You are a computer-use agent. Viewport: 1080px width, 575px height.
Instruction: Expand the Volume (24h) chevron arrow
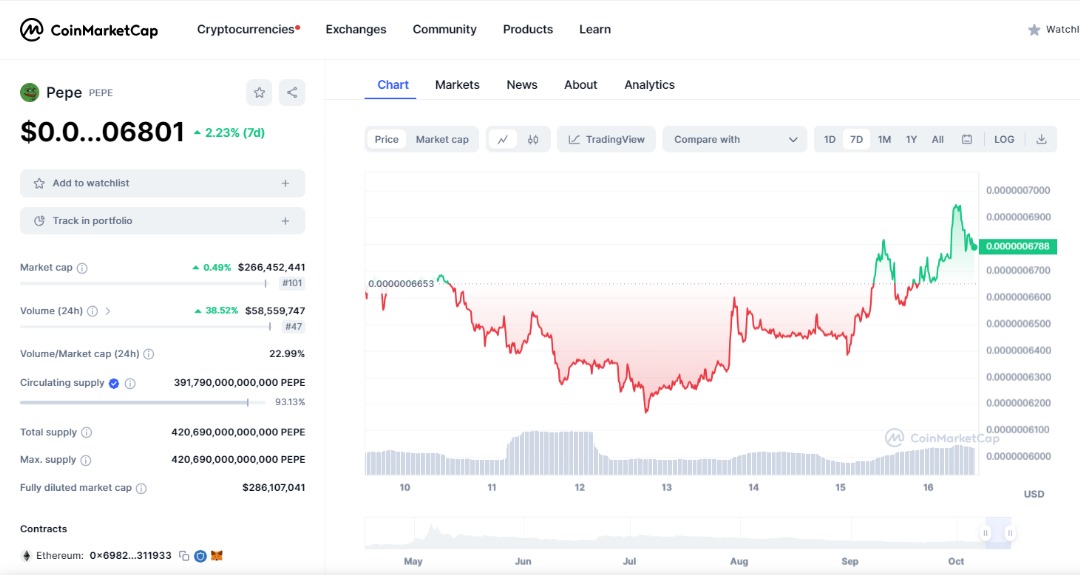click(107, 311)
